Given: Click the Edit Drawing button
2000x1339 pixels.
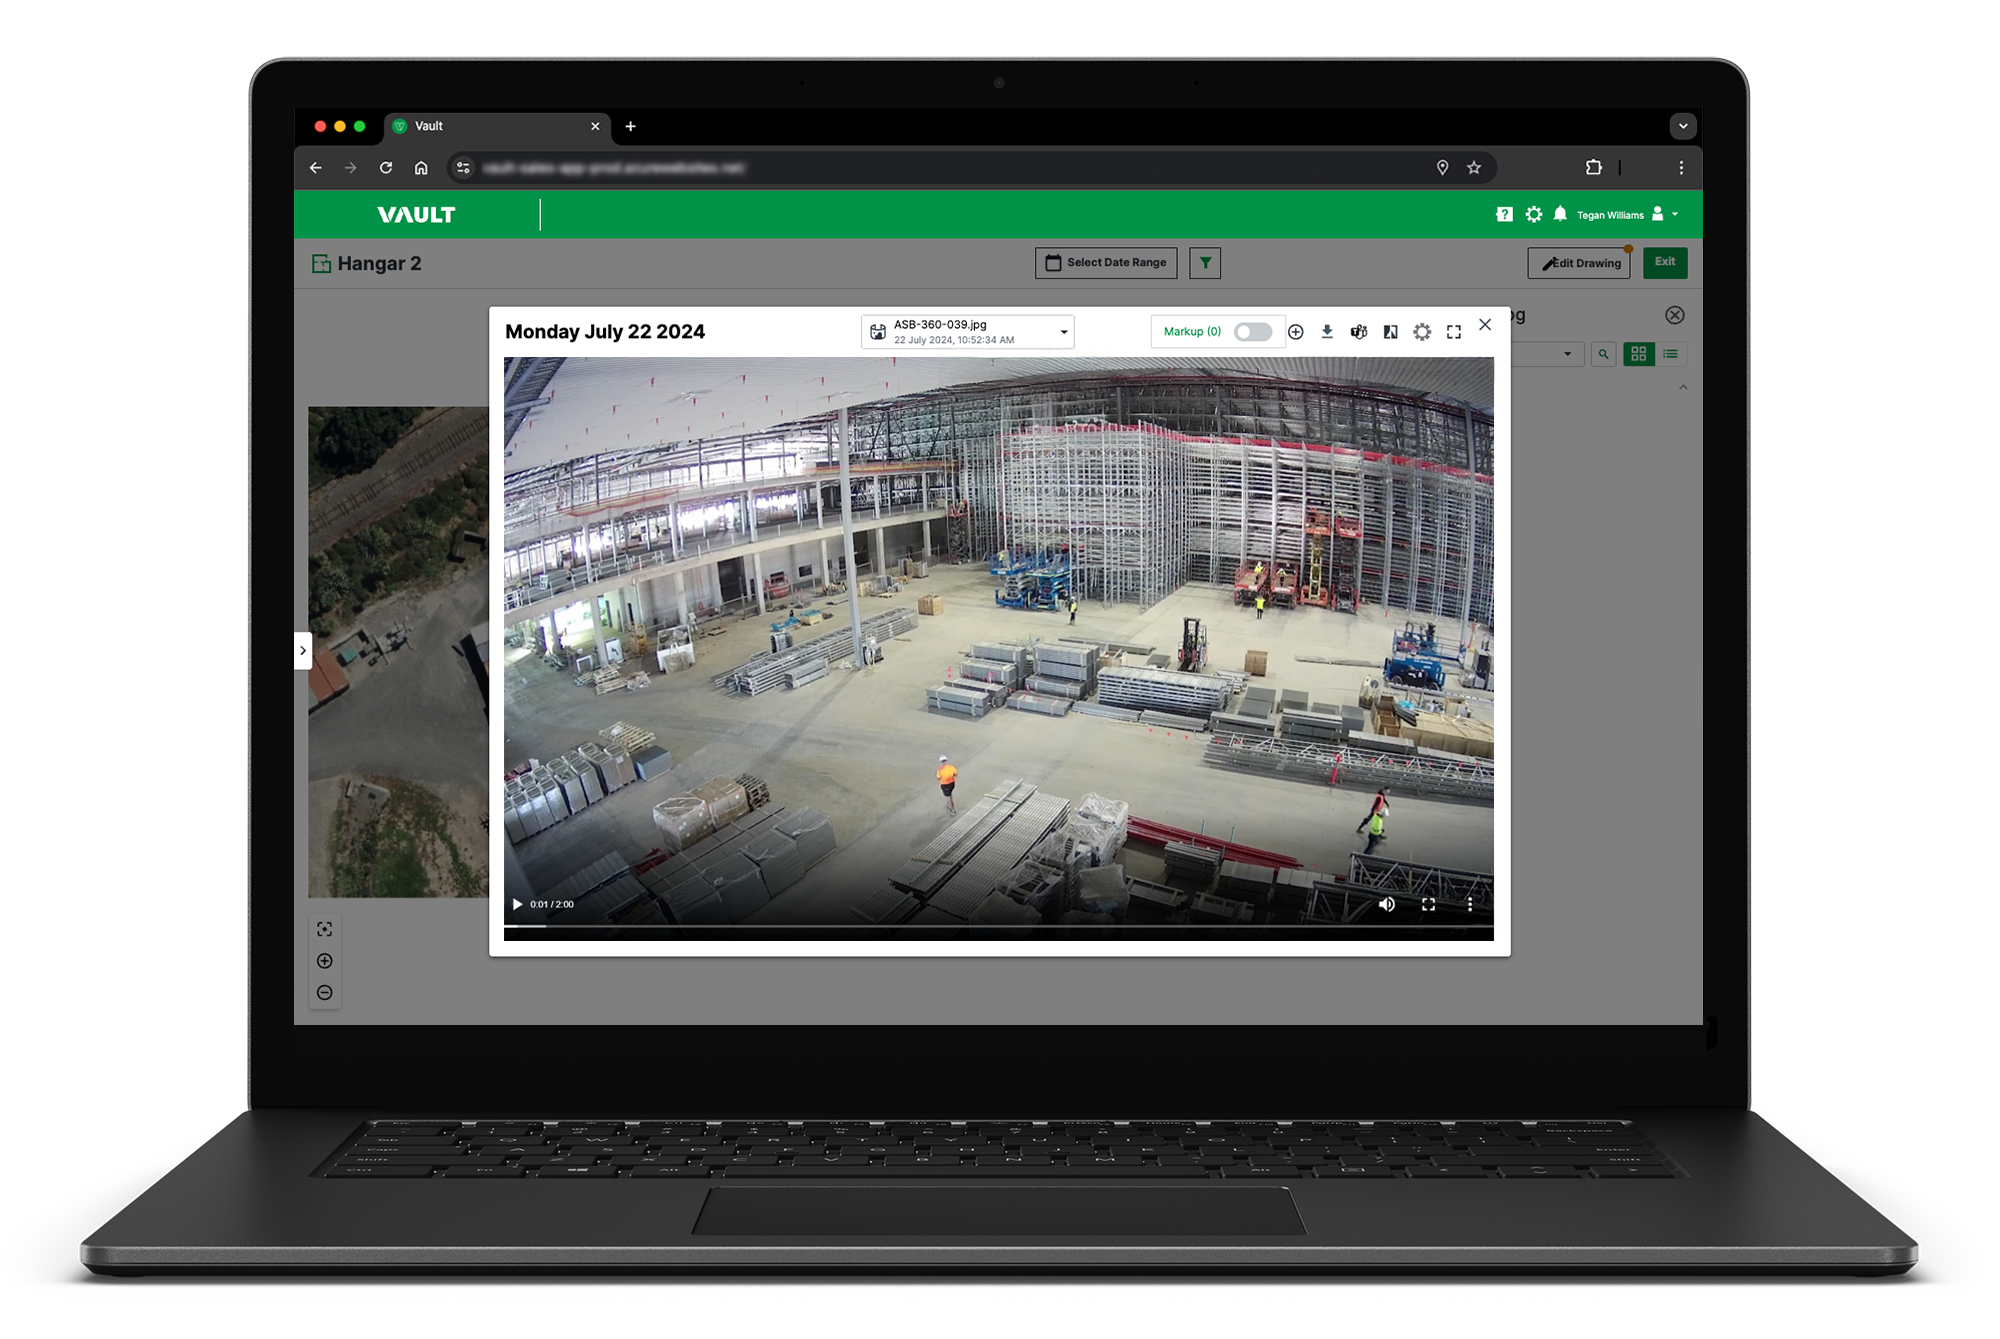Looking at the screenshot, I should point(1579,263).
